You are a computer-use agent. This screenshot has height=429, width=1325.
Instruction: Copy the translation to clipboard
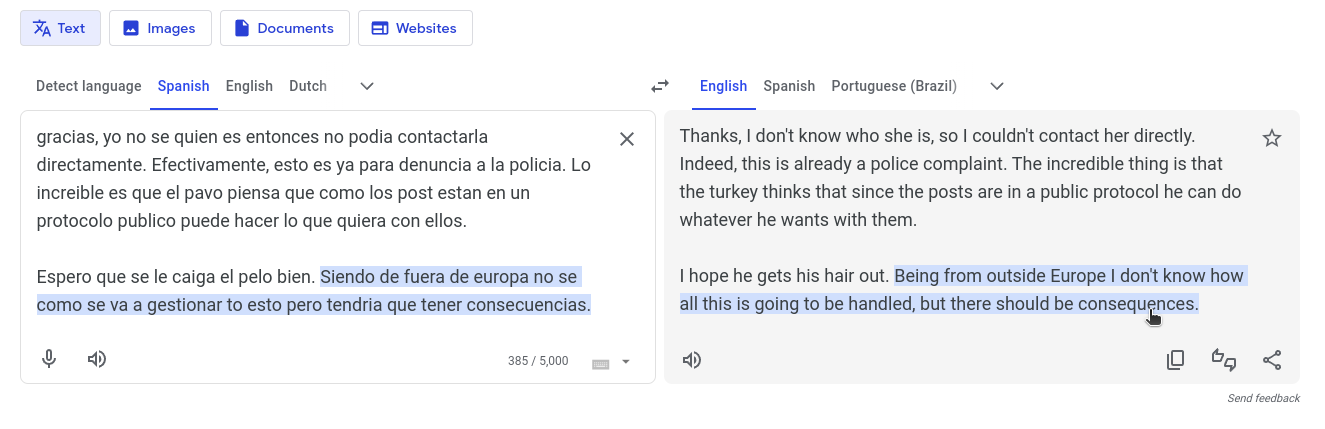tap(1176, 360)
